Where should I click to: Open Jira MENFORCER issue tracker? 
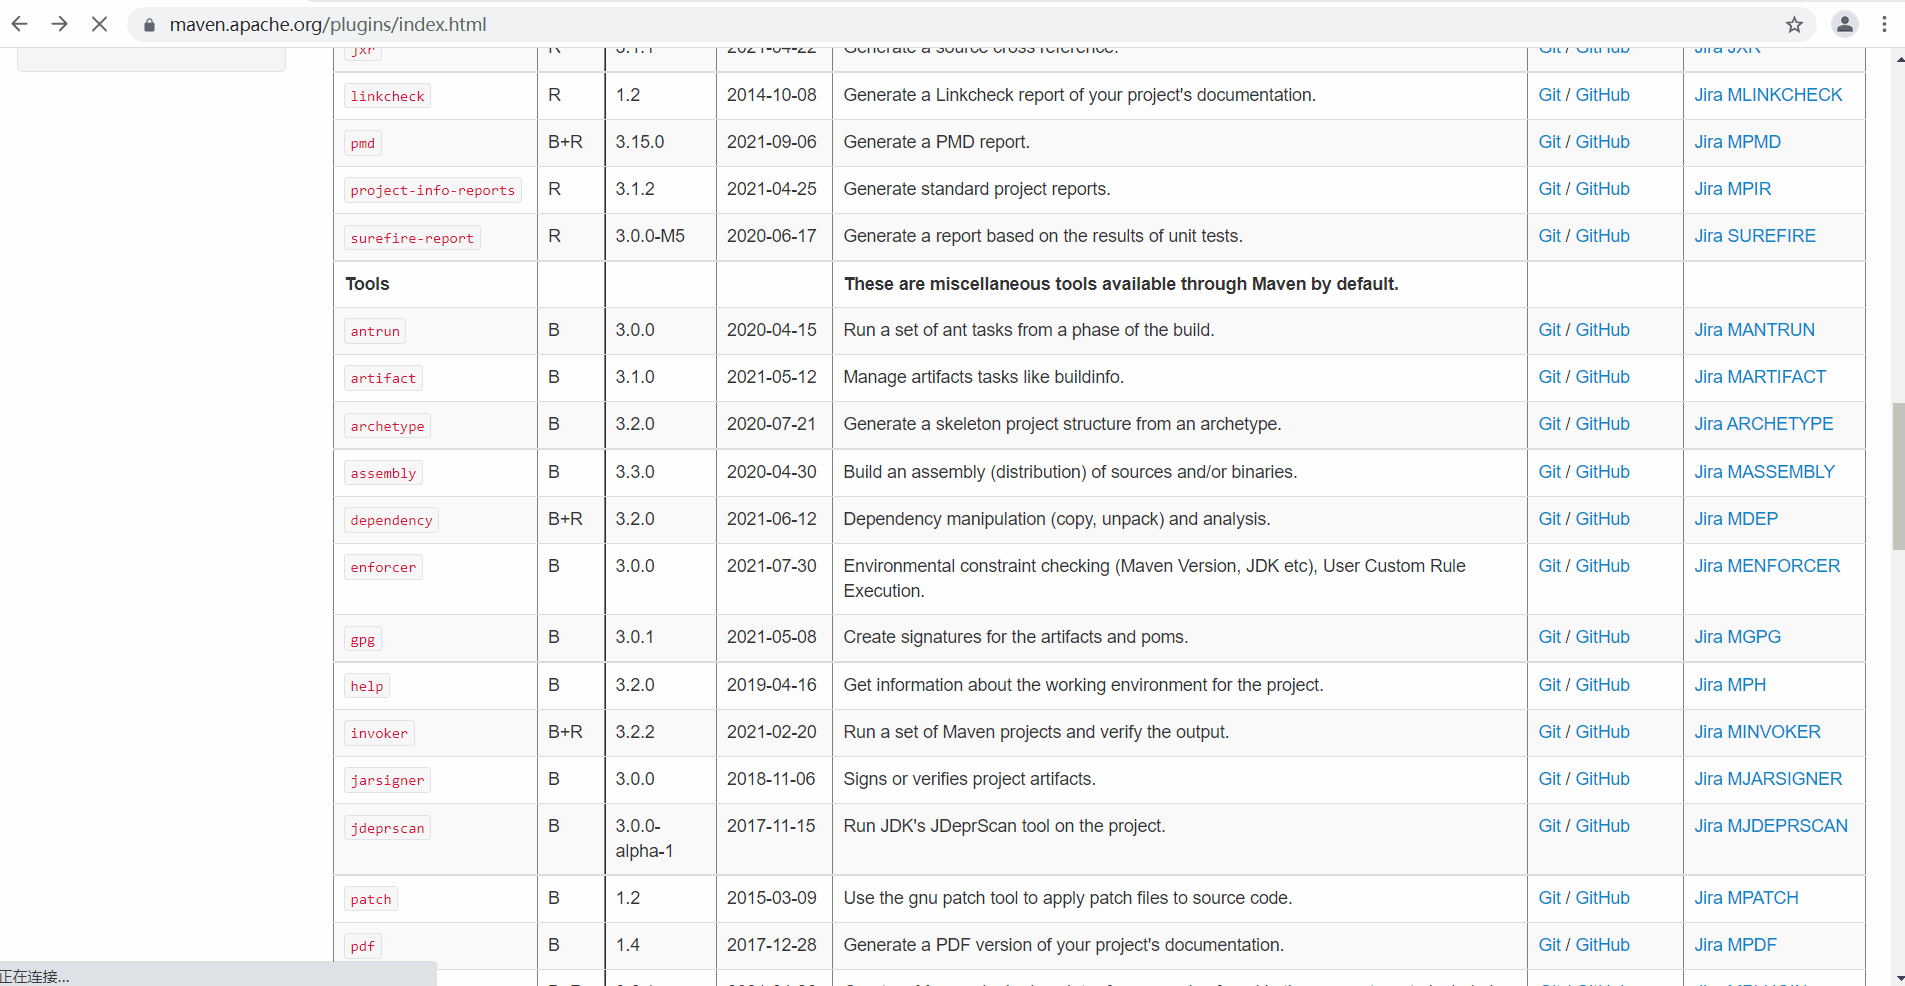1767,566
